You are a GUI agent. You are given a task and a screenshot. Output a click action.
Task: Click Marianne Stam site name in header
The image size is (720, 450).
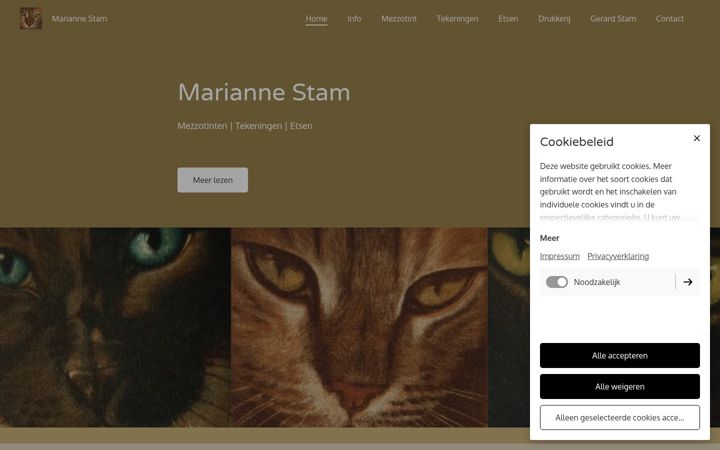point(79,19)
